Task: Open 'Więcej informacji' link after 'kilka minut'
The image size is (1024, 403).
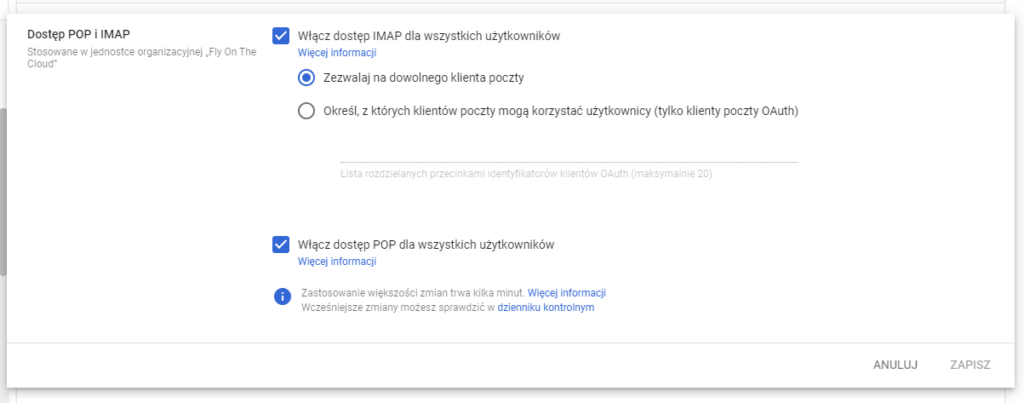Action: point(567,293)
